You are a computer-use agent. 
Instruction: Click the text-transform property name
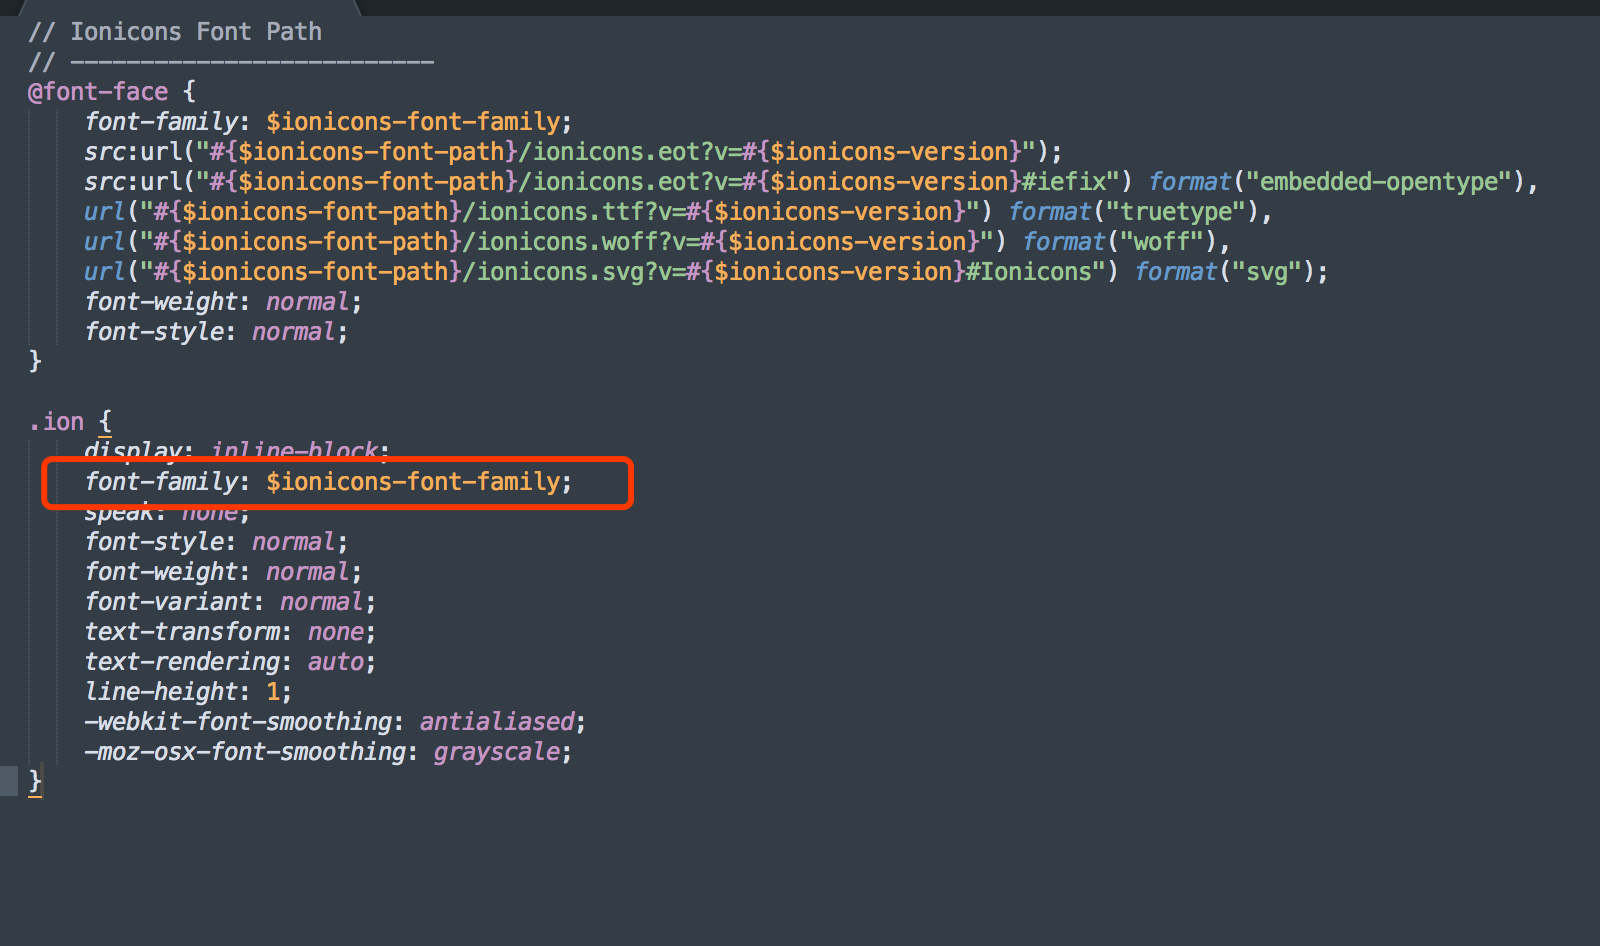pos(182,632)
